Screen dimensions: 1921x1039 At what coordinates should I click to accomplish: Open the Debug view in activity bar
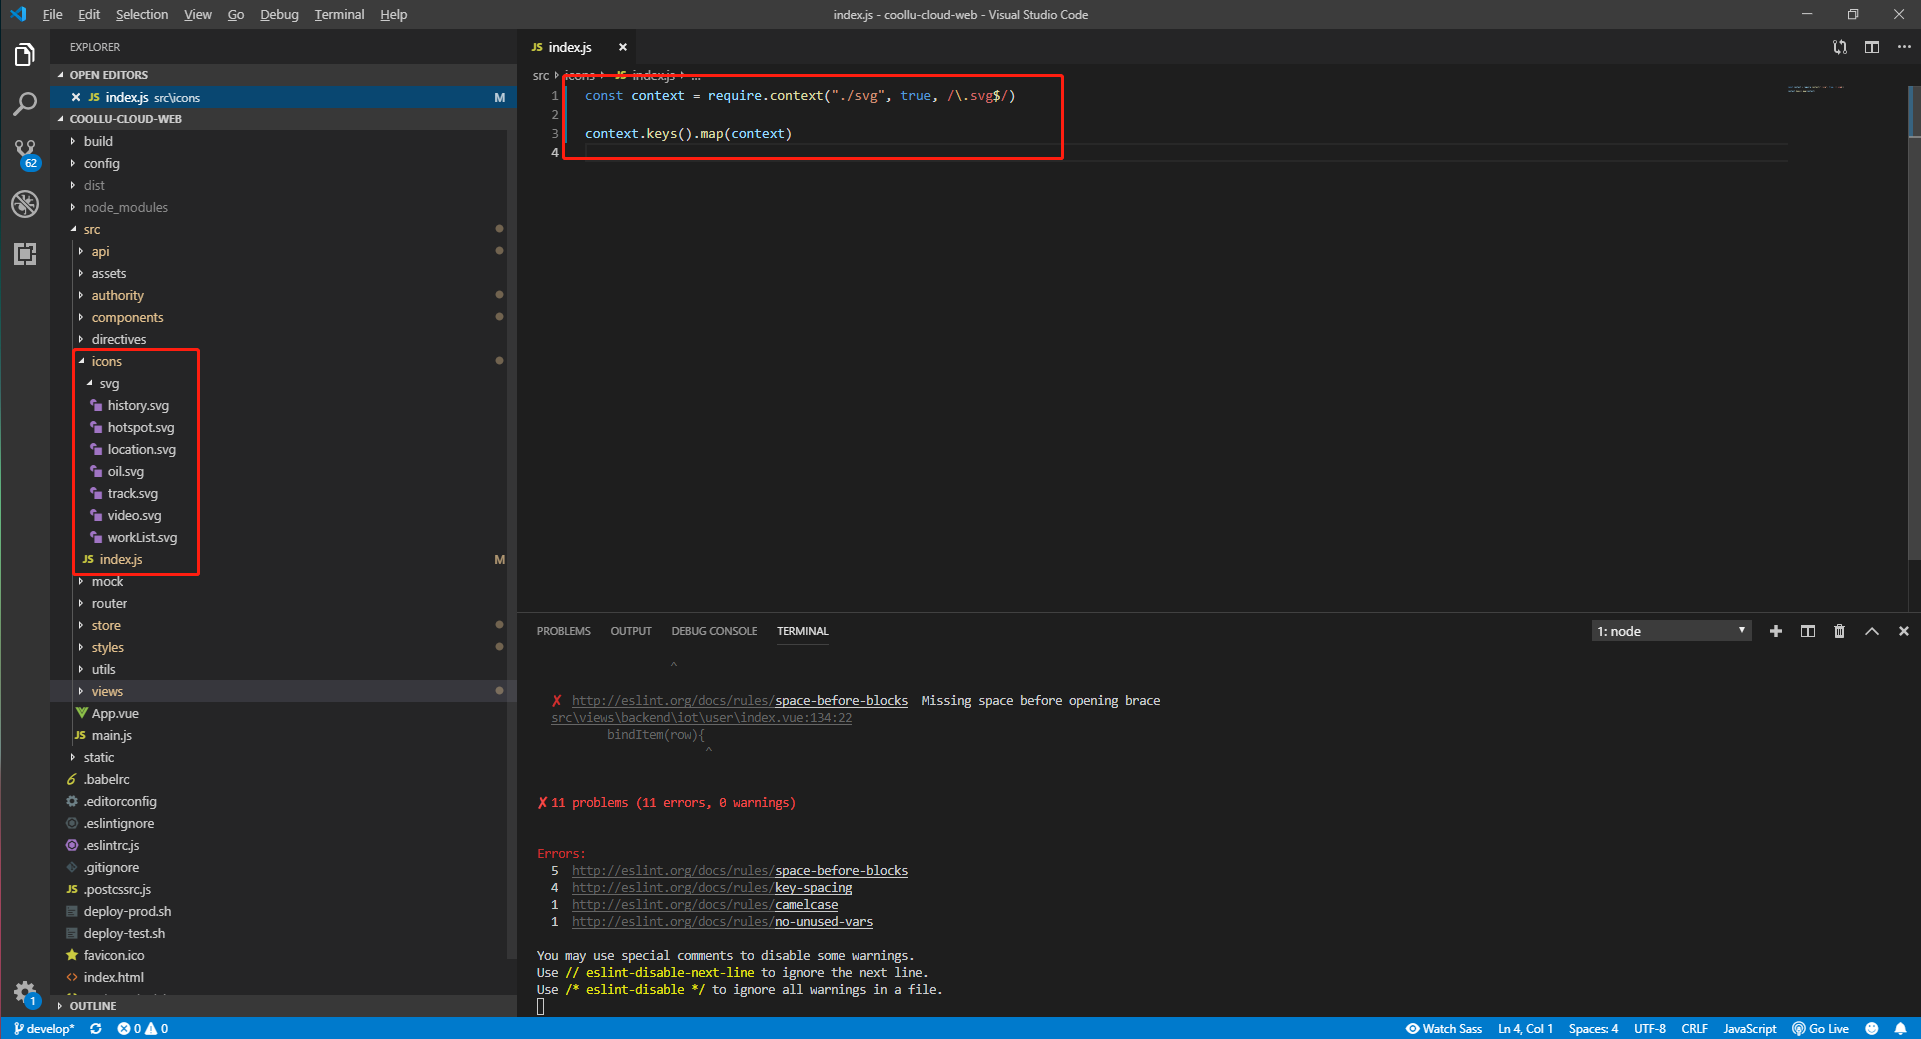click(x=25, y=204)
